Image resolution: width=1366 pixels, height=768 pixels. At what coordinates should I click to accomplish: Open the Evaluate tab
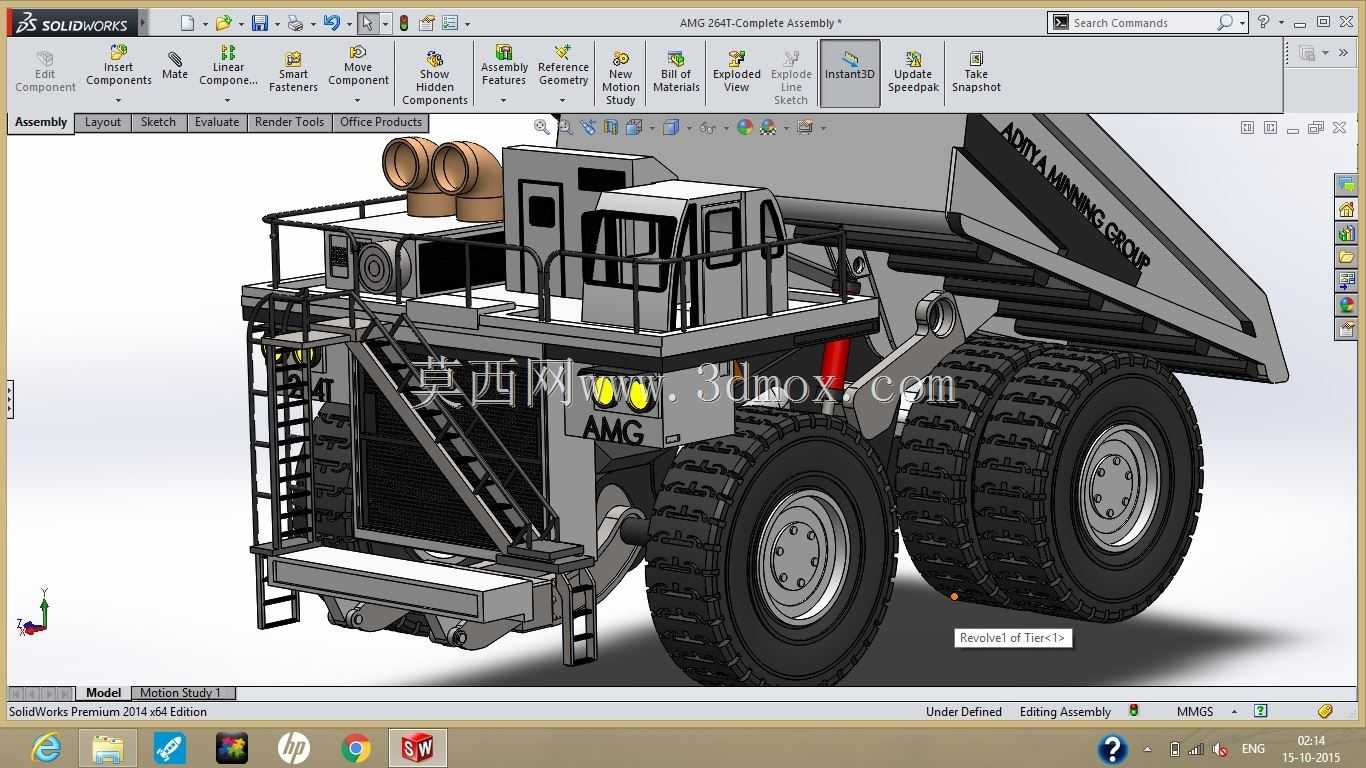coord(217,122)
